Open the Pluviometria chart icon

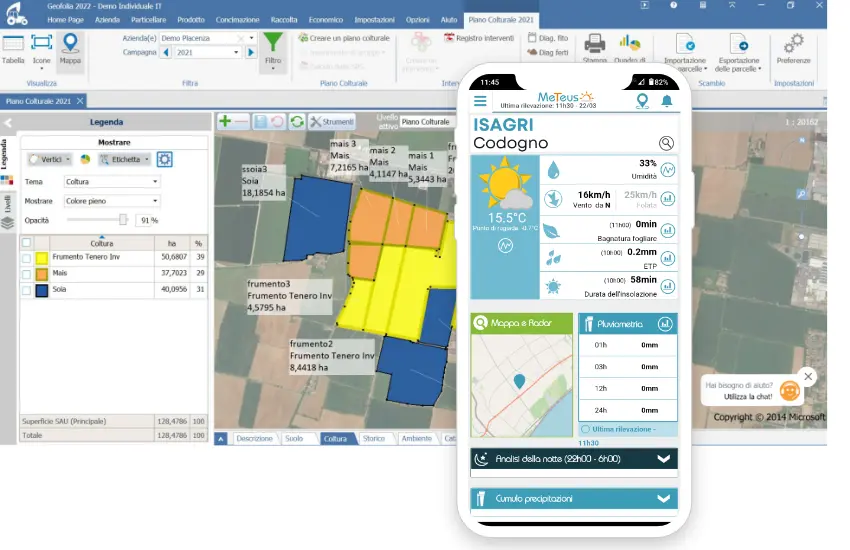coord(665,324)
